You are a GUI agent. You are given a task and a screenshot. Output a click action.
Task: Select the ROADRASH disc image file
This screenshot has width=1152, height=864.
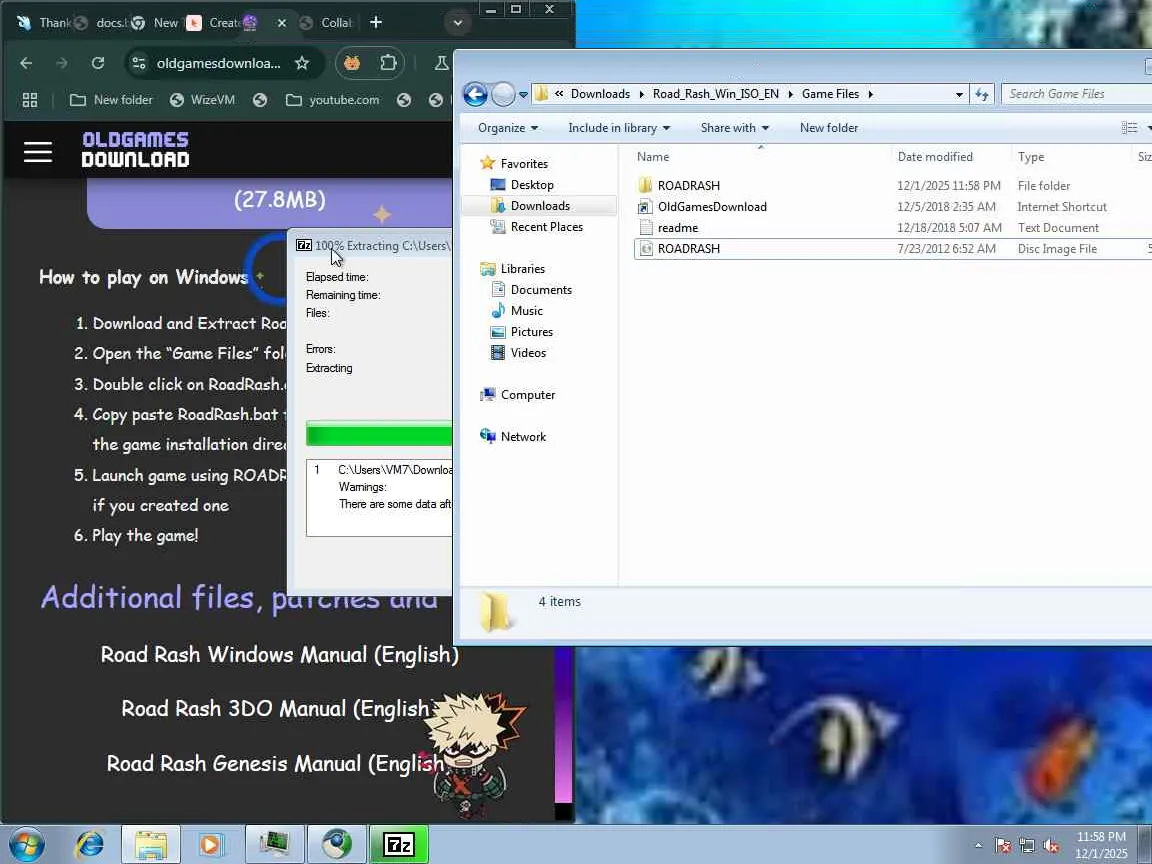(892, 249)
